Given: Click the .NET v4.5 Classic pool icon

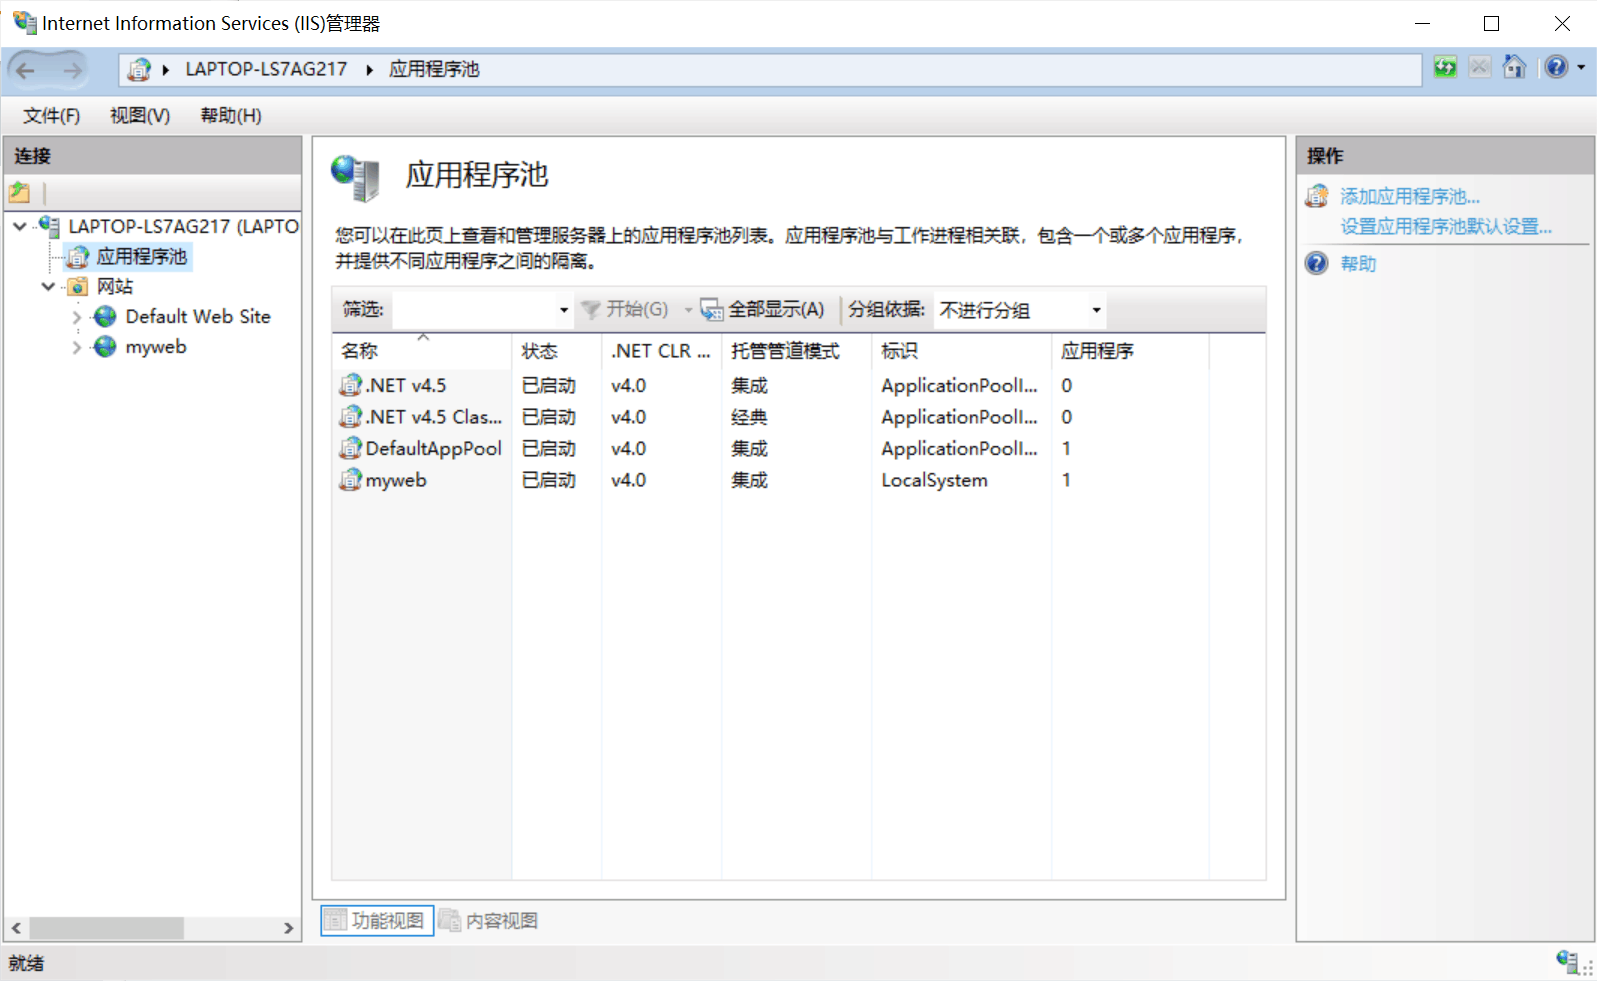Looking at the screenshot, I should [x=351, y=417].
